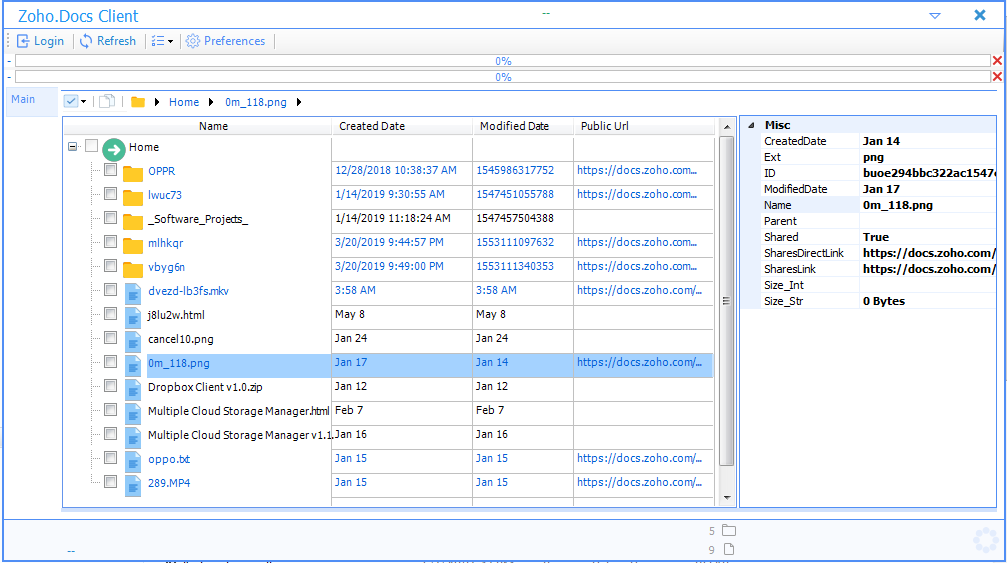1007x563 pixels.
Task: Open the OPPR public URL link
Action: 636,170
